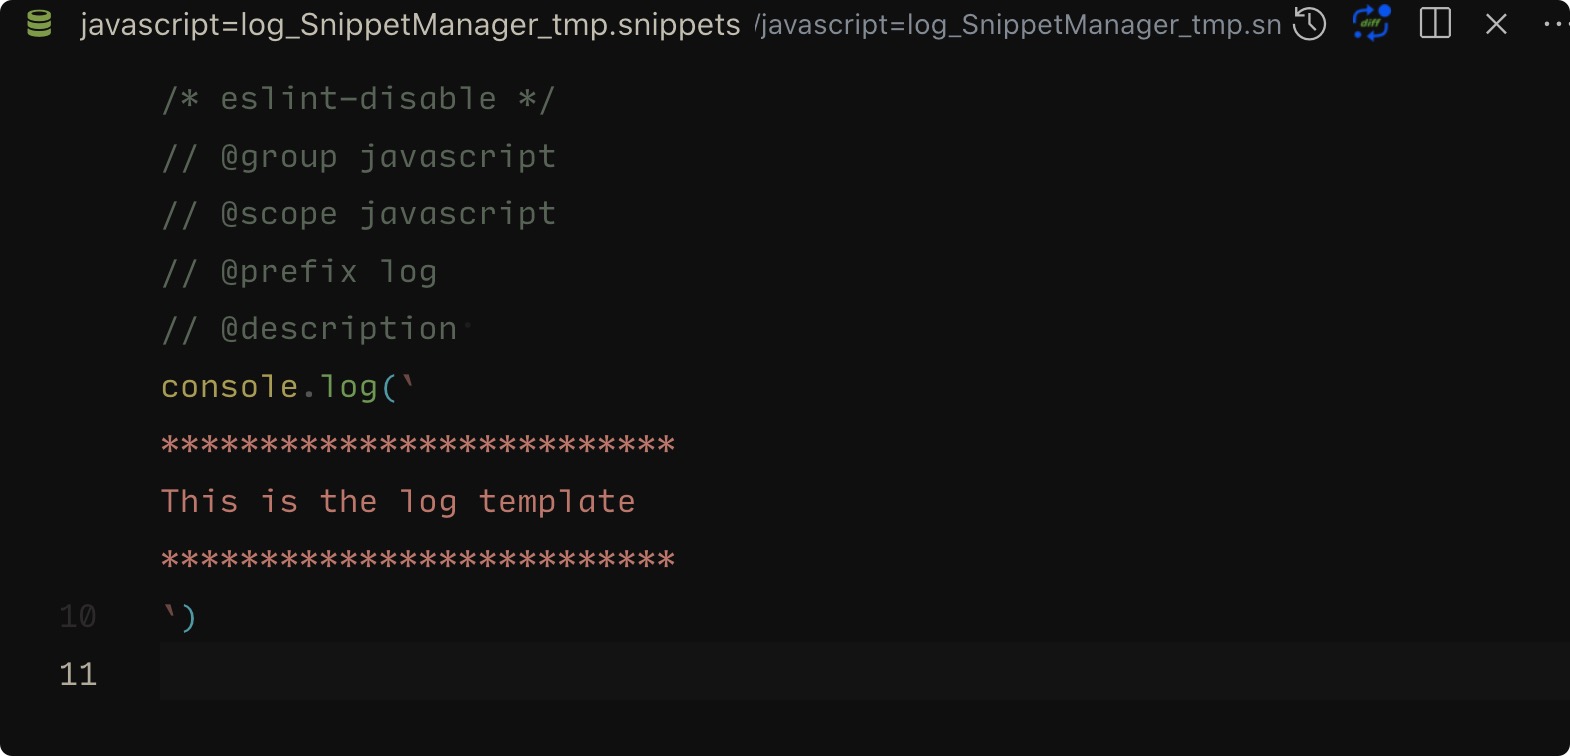
Task: Click line number 10 in the gutter
Action: [x=78, y=617]
